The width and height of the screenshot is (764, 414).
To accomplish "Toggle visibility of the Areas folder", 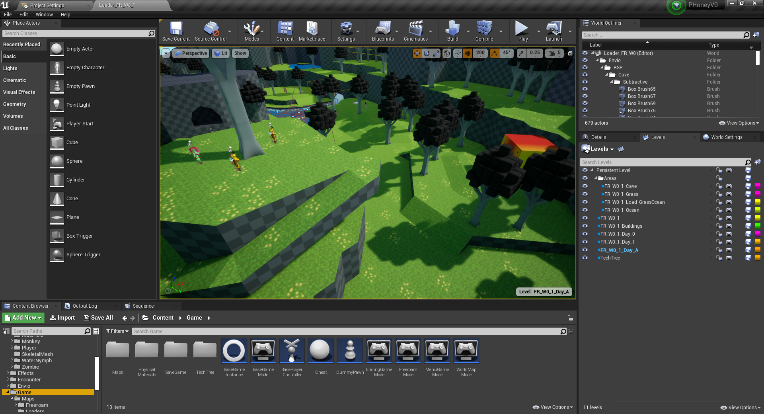I will [585, 178].
